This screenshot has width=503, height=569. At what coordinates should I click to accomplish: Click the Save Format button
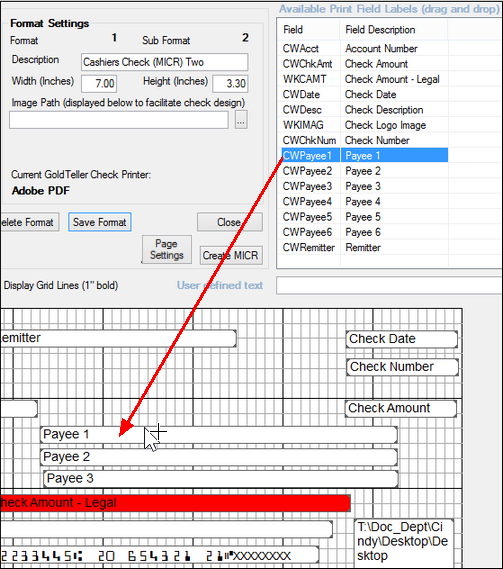(x=100, y=222)
